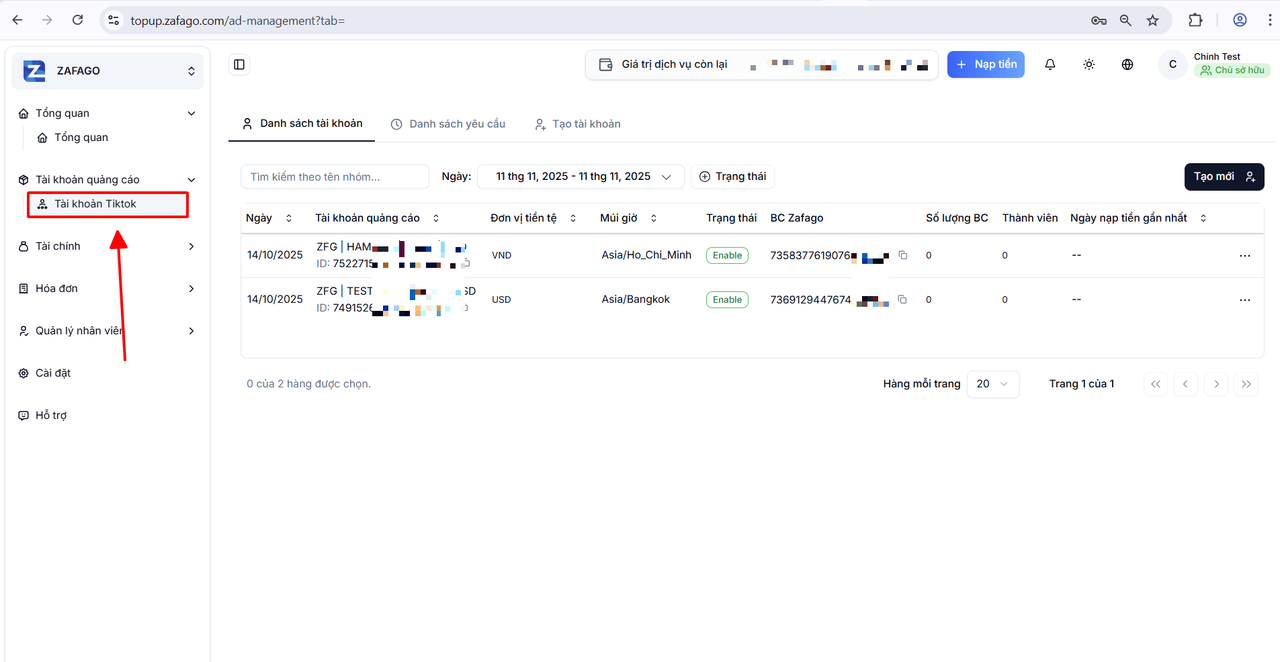Open row actions for Asia/Ho_Chi_Minh account
Screen dimensions: 1280x662
tap(1244, 256)
